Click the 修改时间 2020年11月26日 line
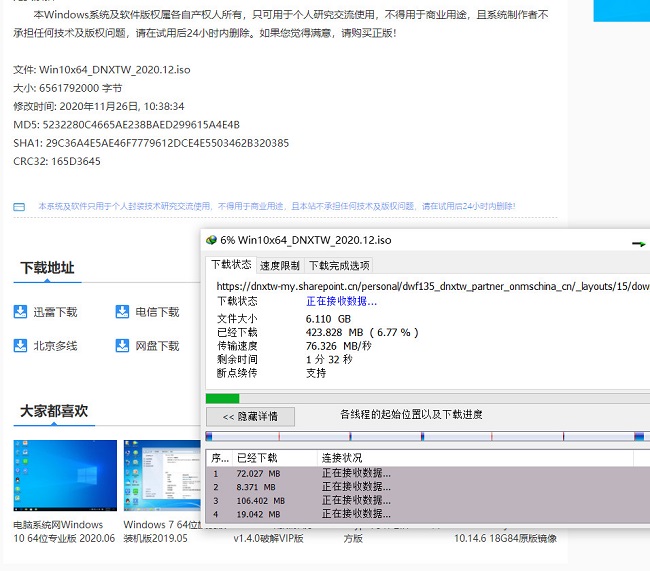650x571 pixels. (x=99, y=106)
